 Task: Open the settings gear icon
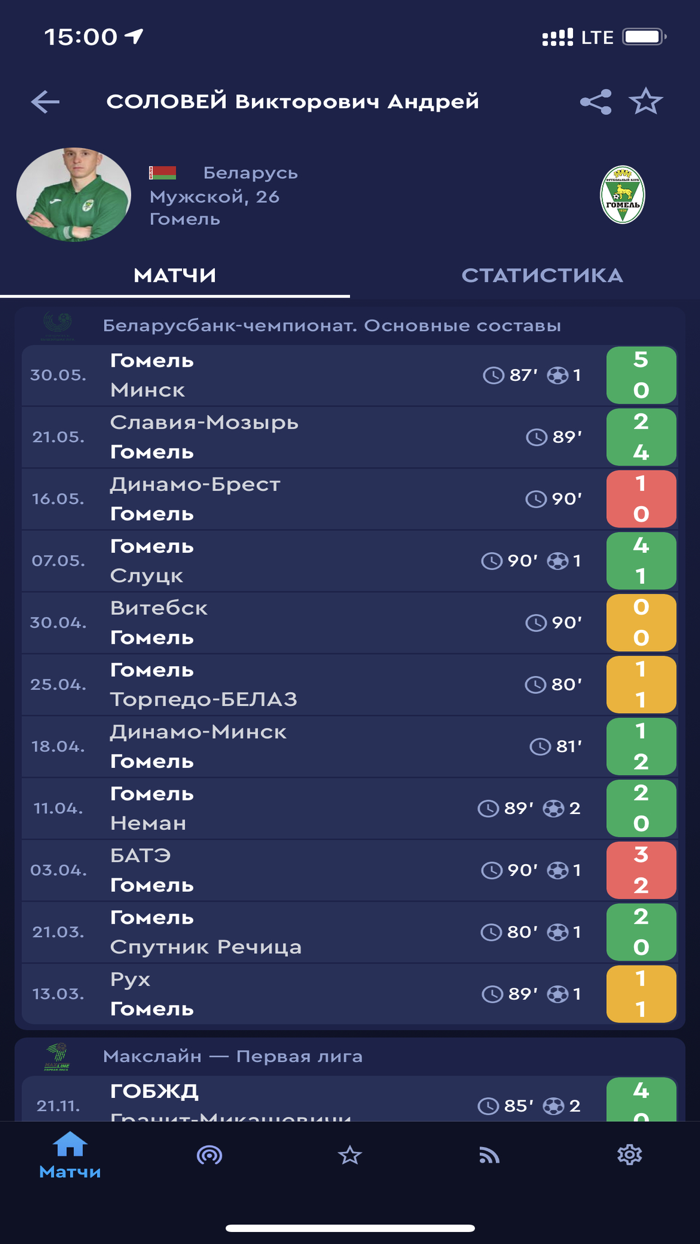(x=630, y=1155)
